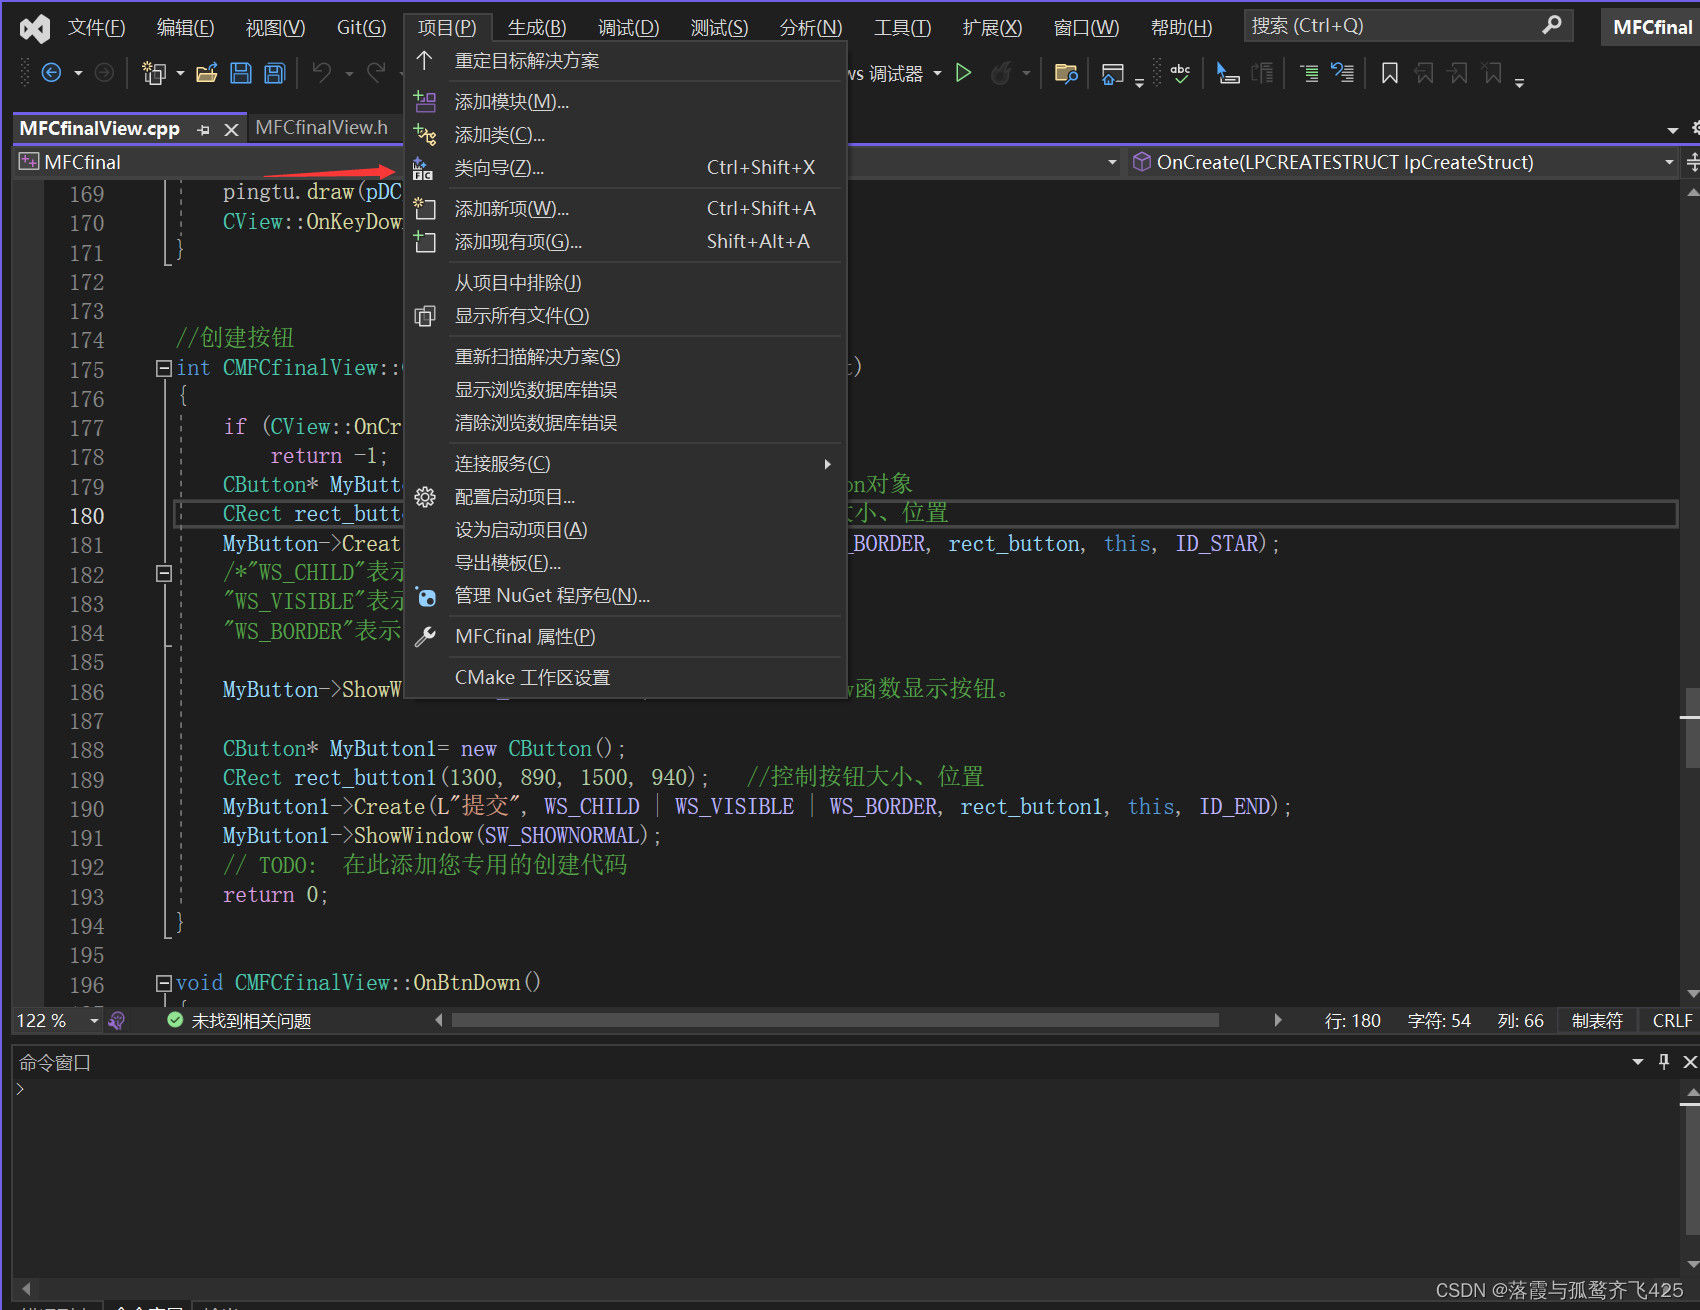Click the abc spell check icon

1180,73
